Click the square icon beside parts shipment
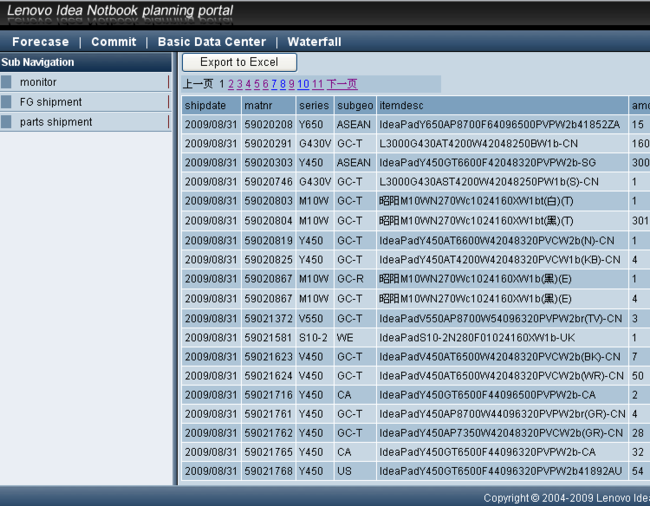650x506 pixels. click(6, 122)
